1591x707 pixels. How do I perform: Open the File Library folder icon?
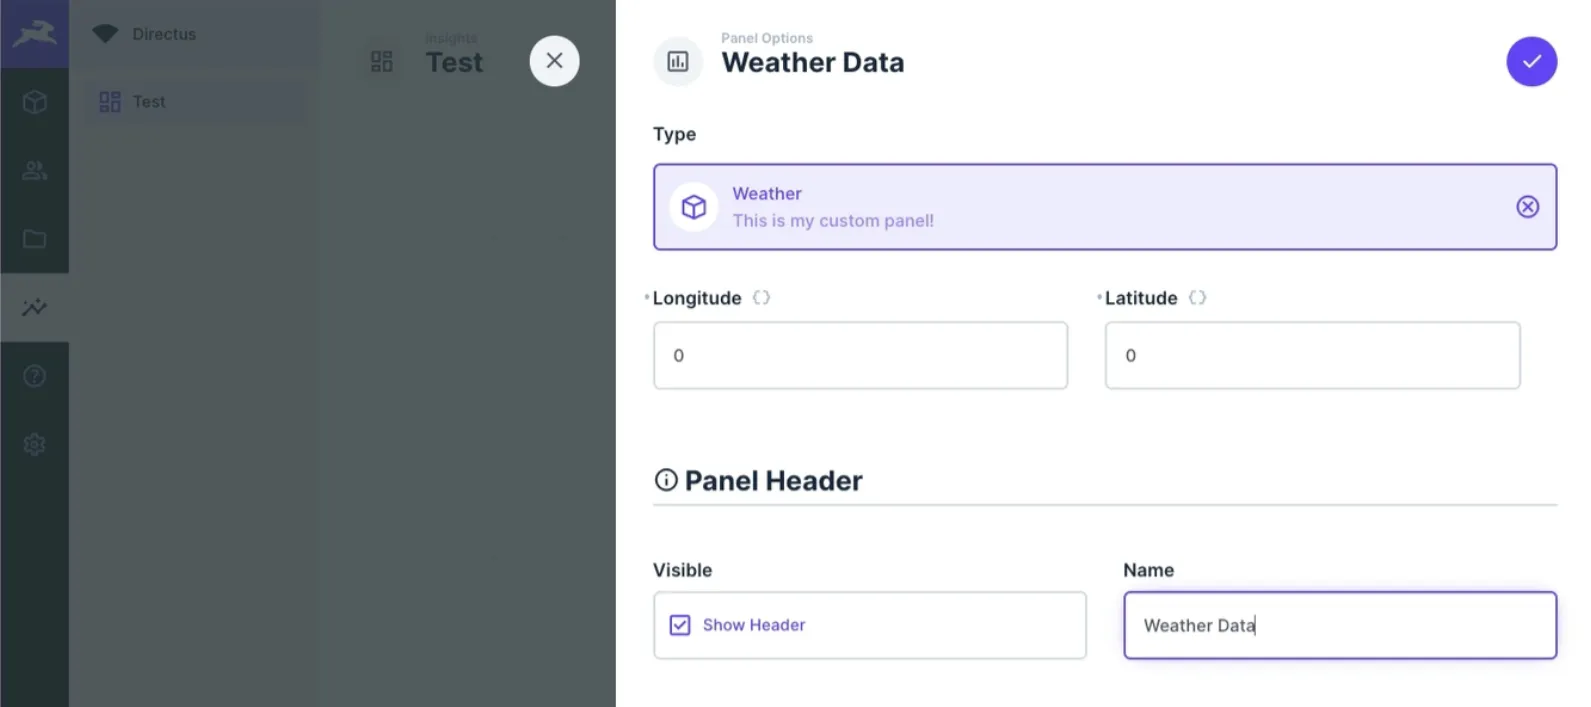pos(35,239)
